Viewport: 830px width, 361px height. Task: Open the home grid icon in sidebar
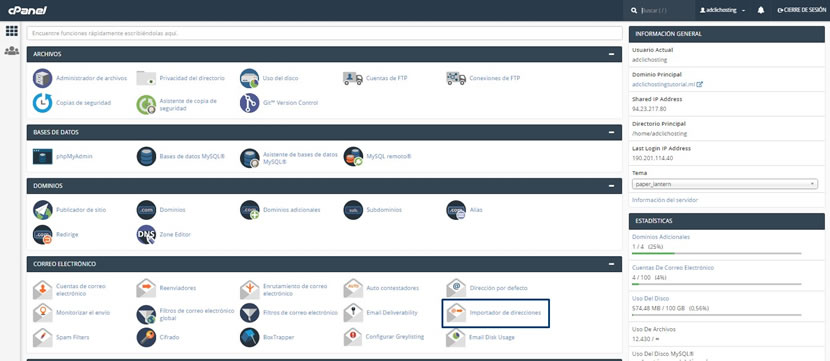coord(12,31)
